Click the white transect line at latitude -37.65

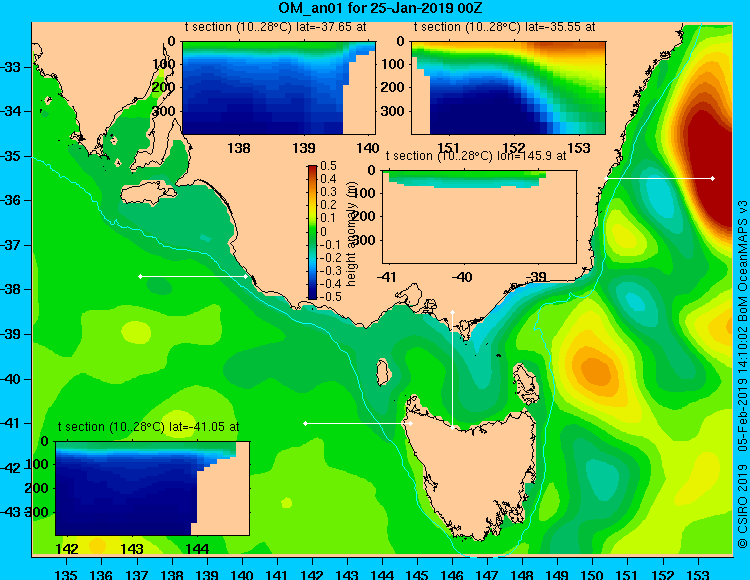(193, 276)
